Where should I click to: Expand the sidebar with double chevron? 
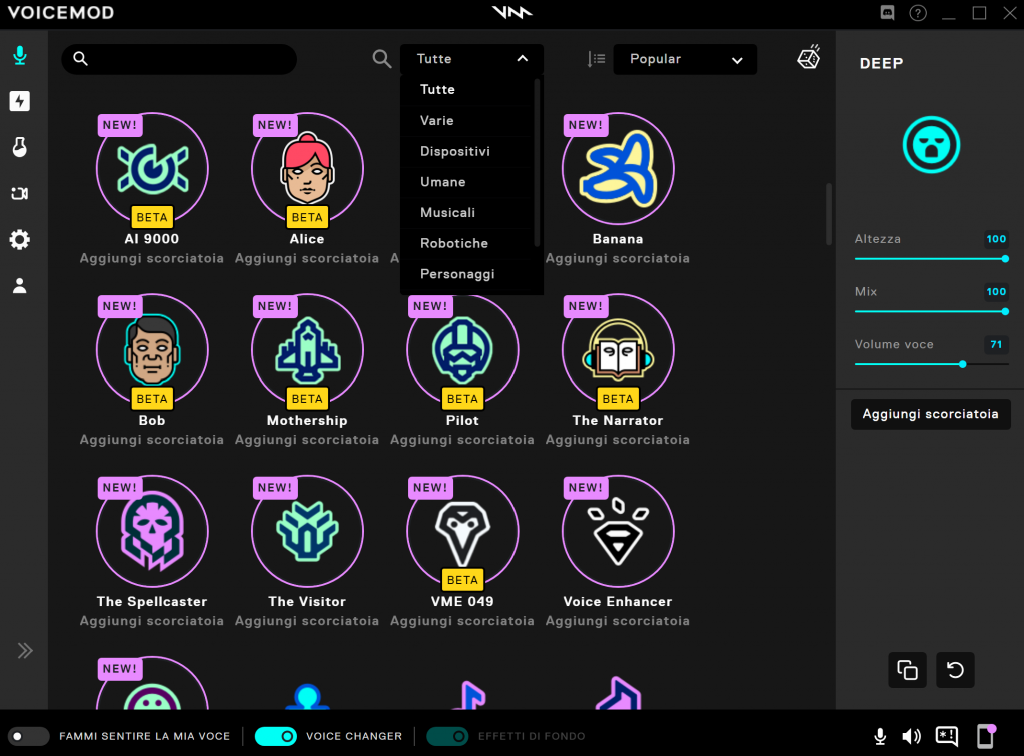pyautogui.click(x=25, y=650)
